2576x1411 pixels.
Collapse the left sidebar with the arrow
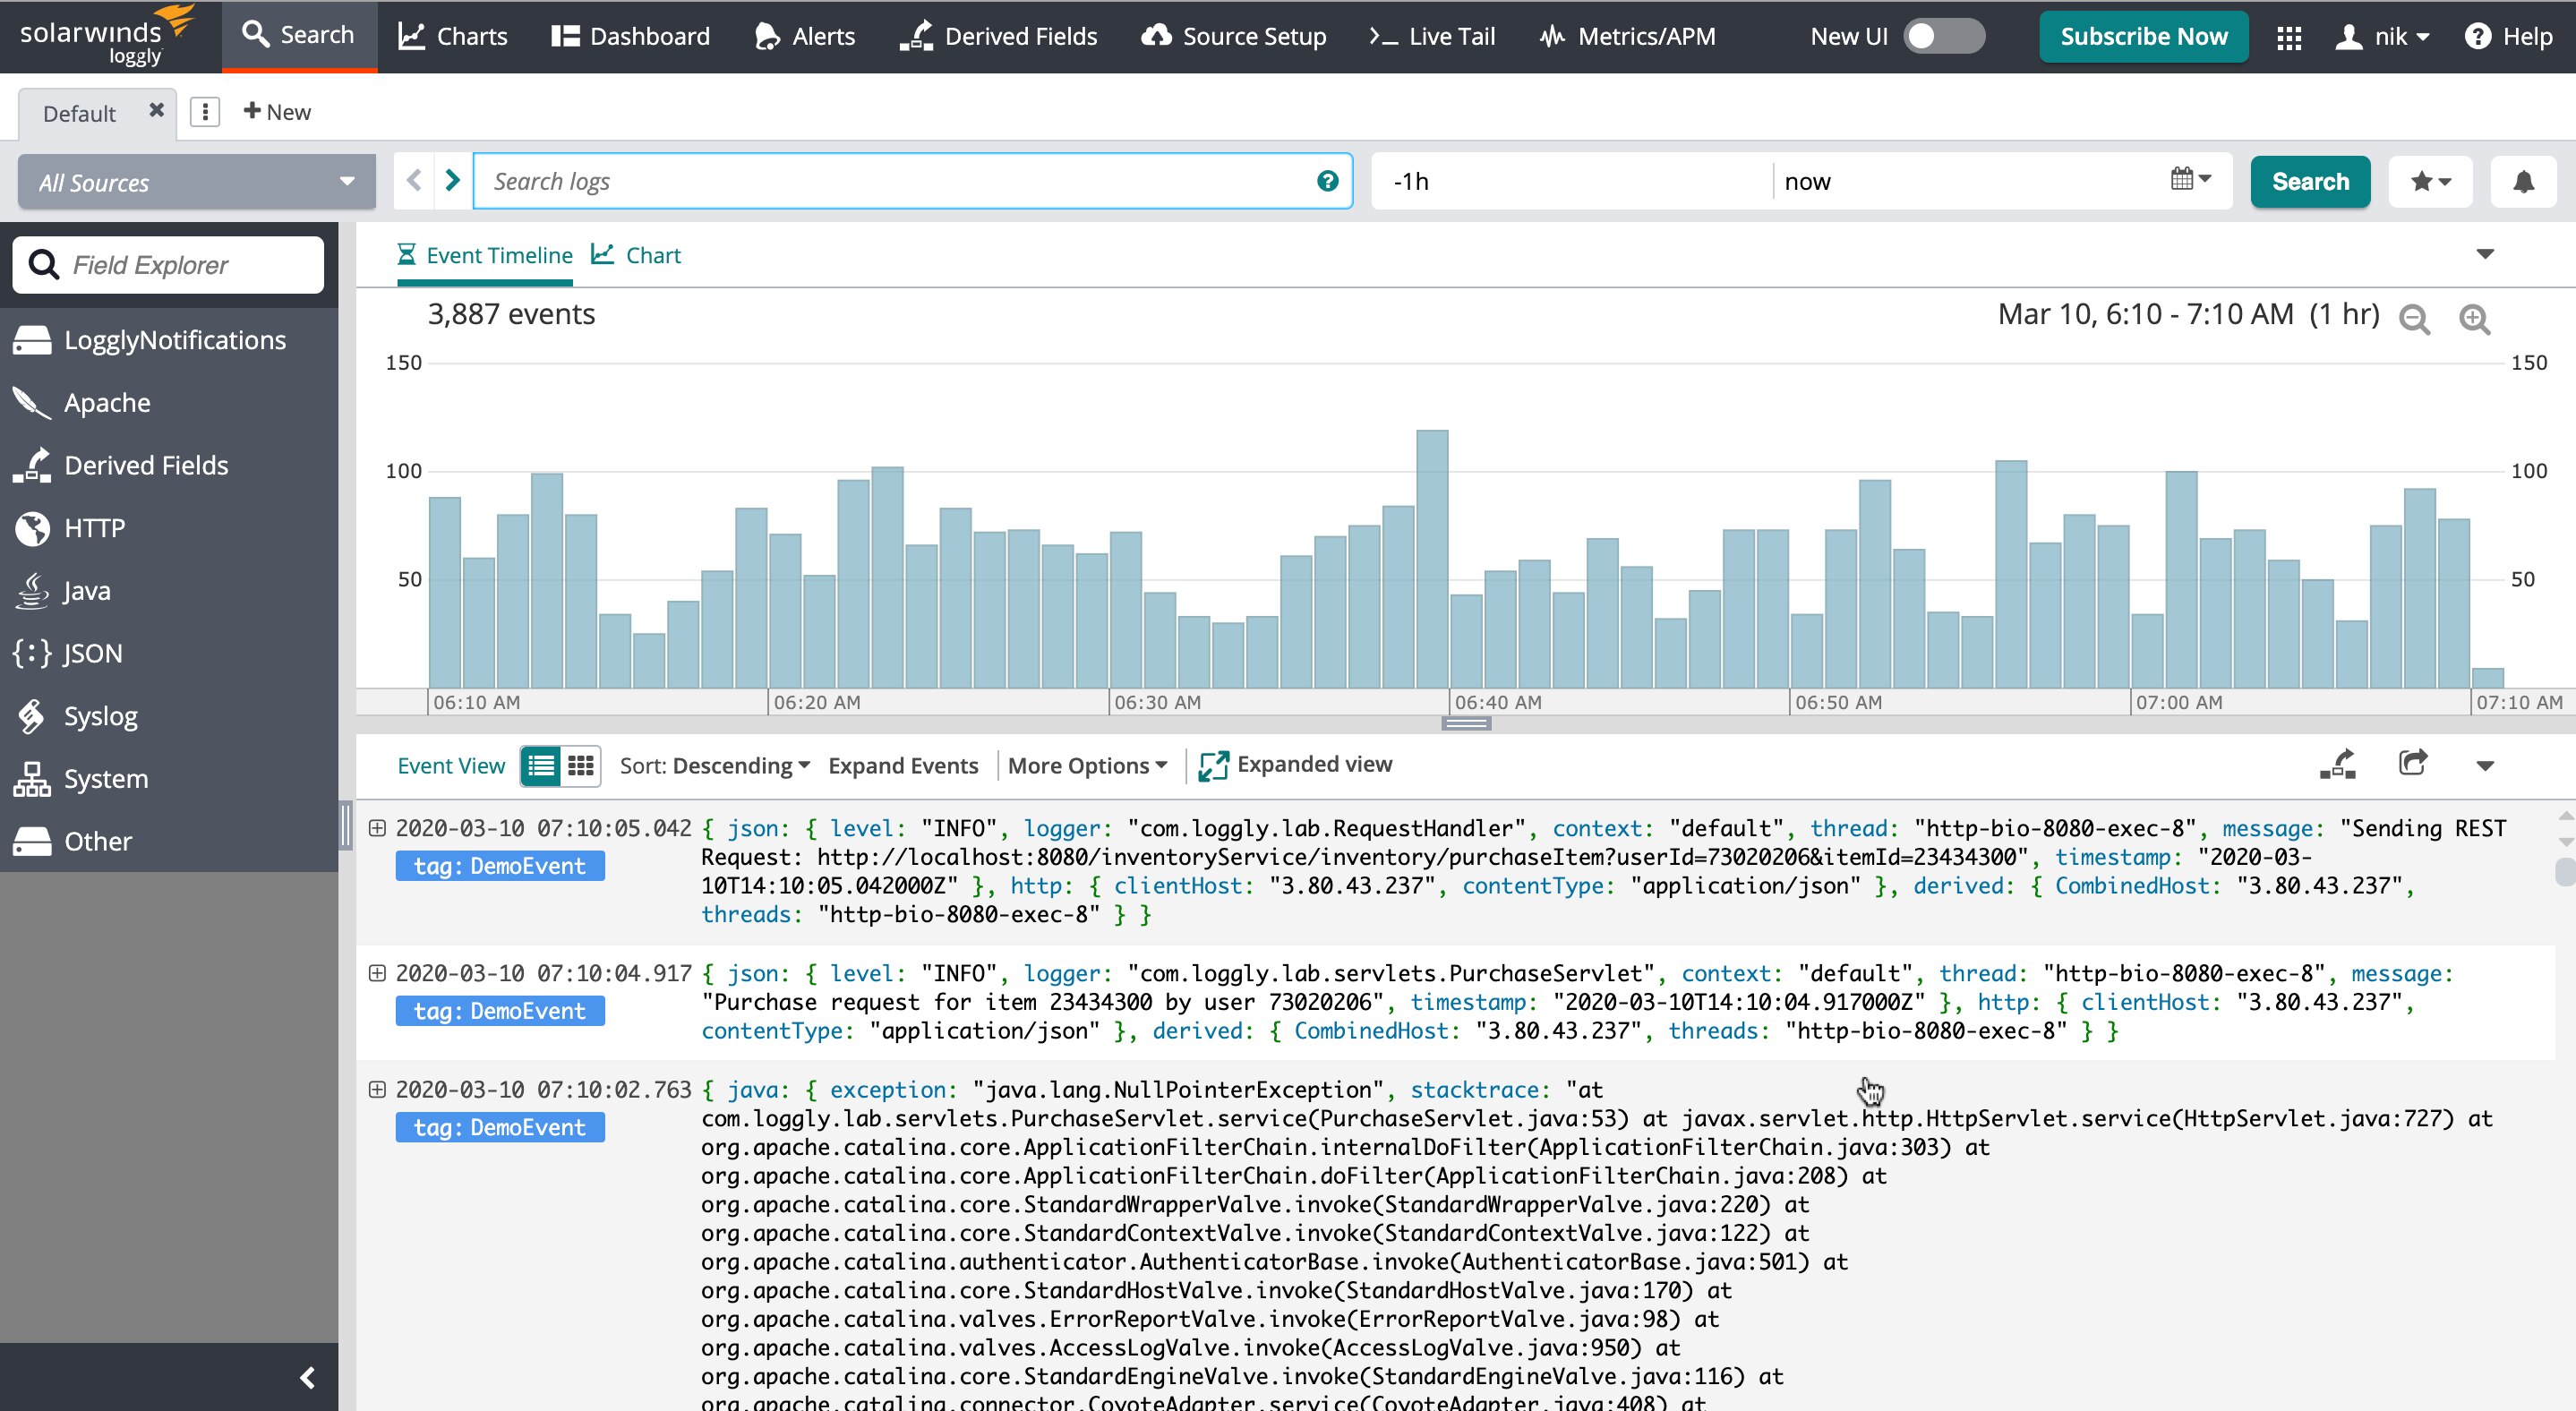coord(307,1377)
